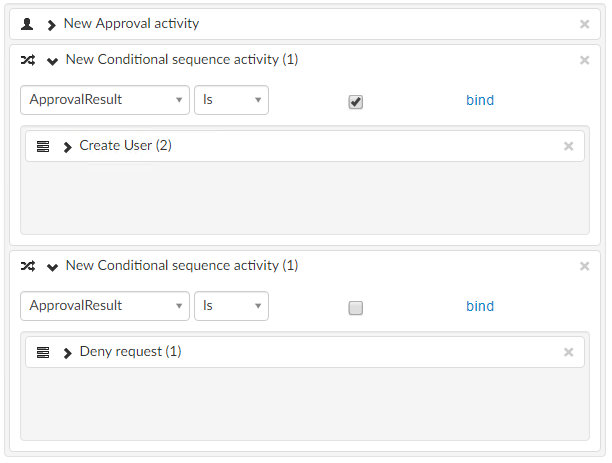Click the shuffle icon on second Conditional sequence
Image resolution: width=612 pixels, height=463 pixels.
[x=28, y=266]
